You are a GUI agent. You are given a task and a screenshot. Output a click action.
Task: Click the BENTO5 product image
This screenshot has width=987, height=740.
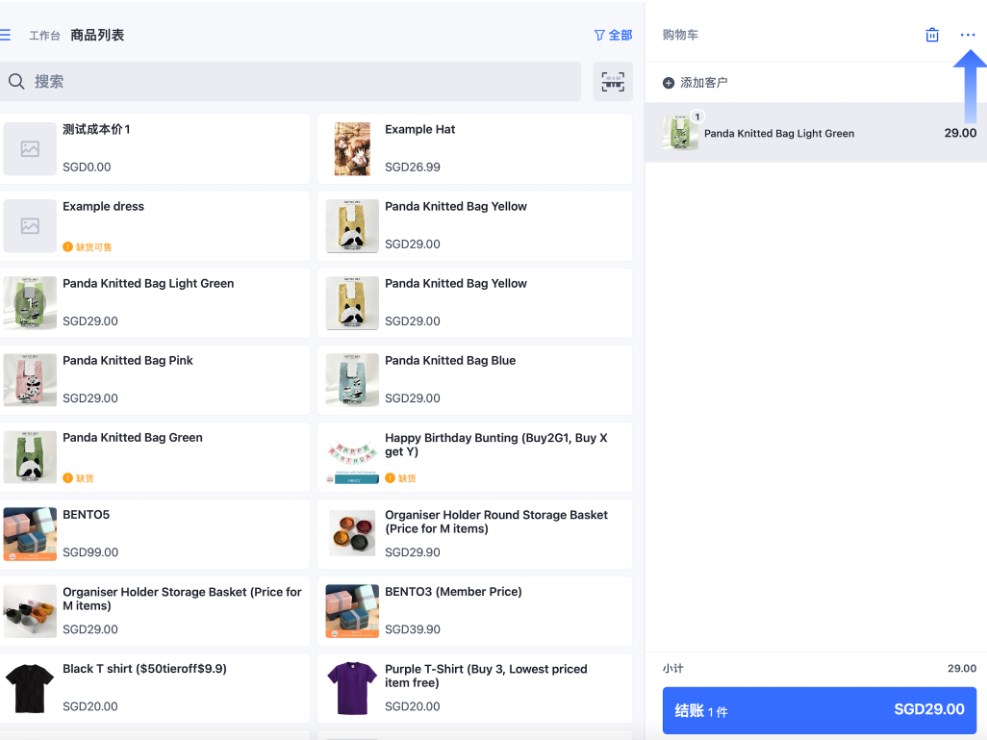pyautogui.click(x=30, y=534)
